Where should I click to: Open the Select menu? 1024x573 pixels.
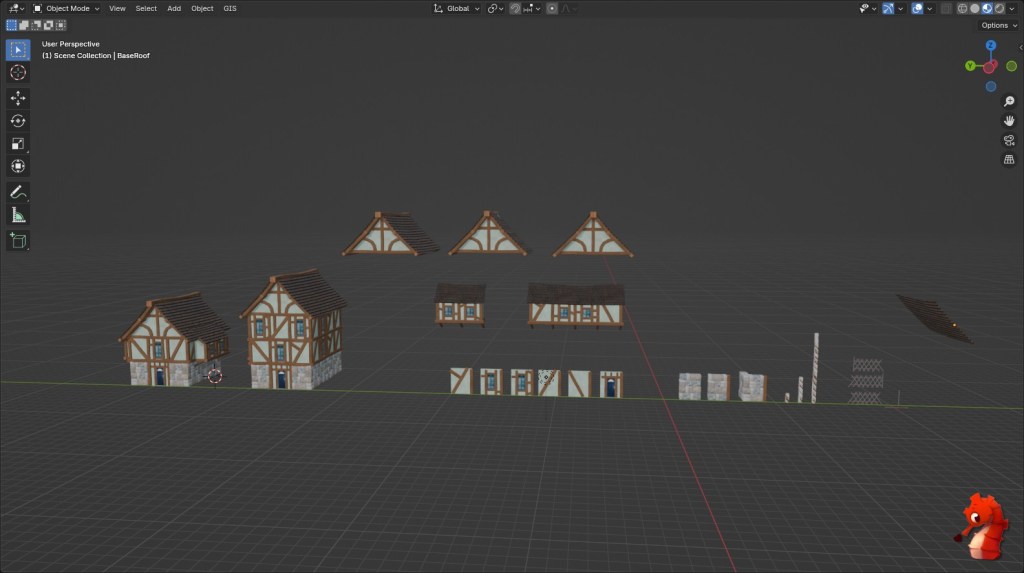pos(146,8)
